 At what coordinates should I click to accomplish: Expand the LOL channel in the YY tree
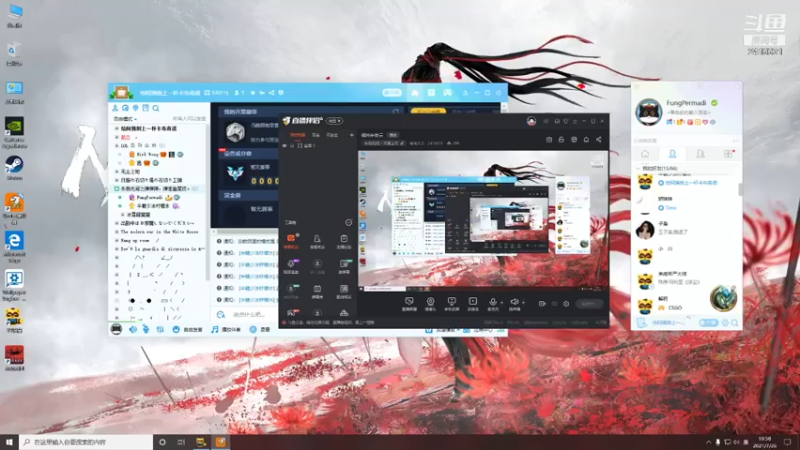(x=117, y=146)
